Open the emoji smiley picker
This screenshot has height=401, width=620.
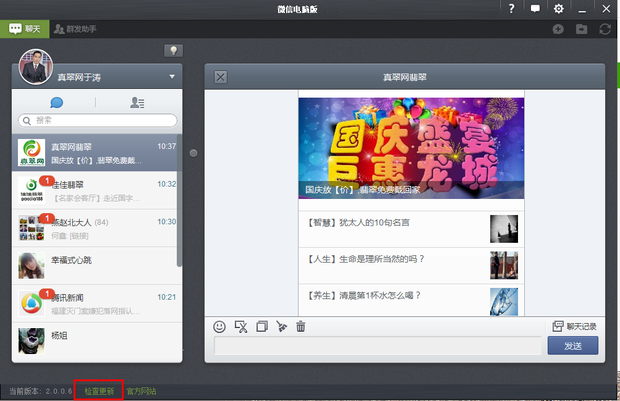click(x=219, y=327)
